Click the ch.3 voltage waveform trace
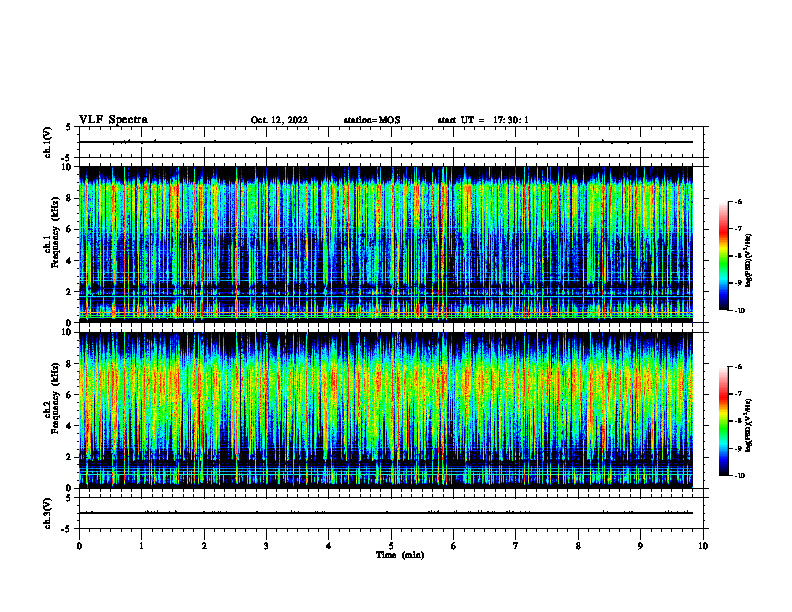 coord(386,513)
